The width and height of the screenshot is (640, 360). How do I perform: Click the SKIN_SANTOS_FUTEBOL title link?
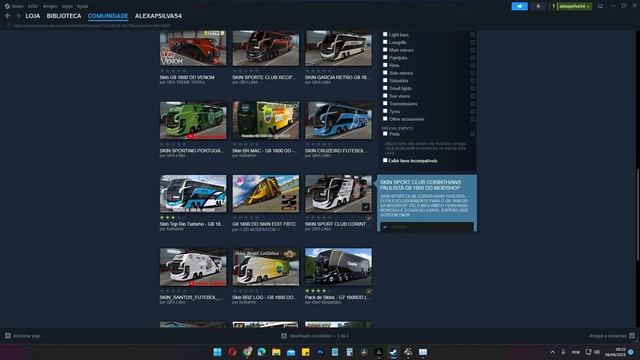[x=191, y=298]
